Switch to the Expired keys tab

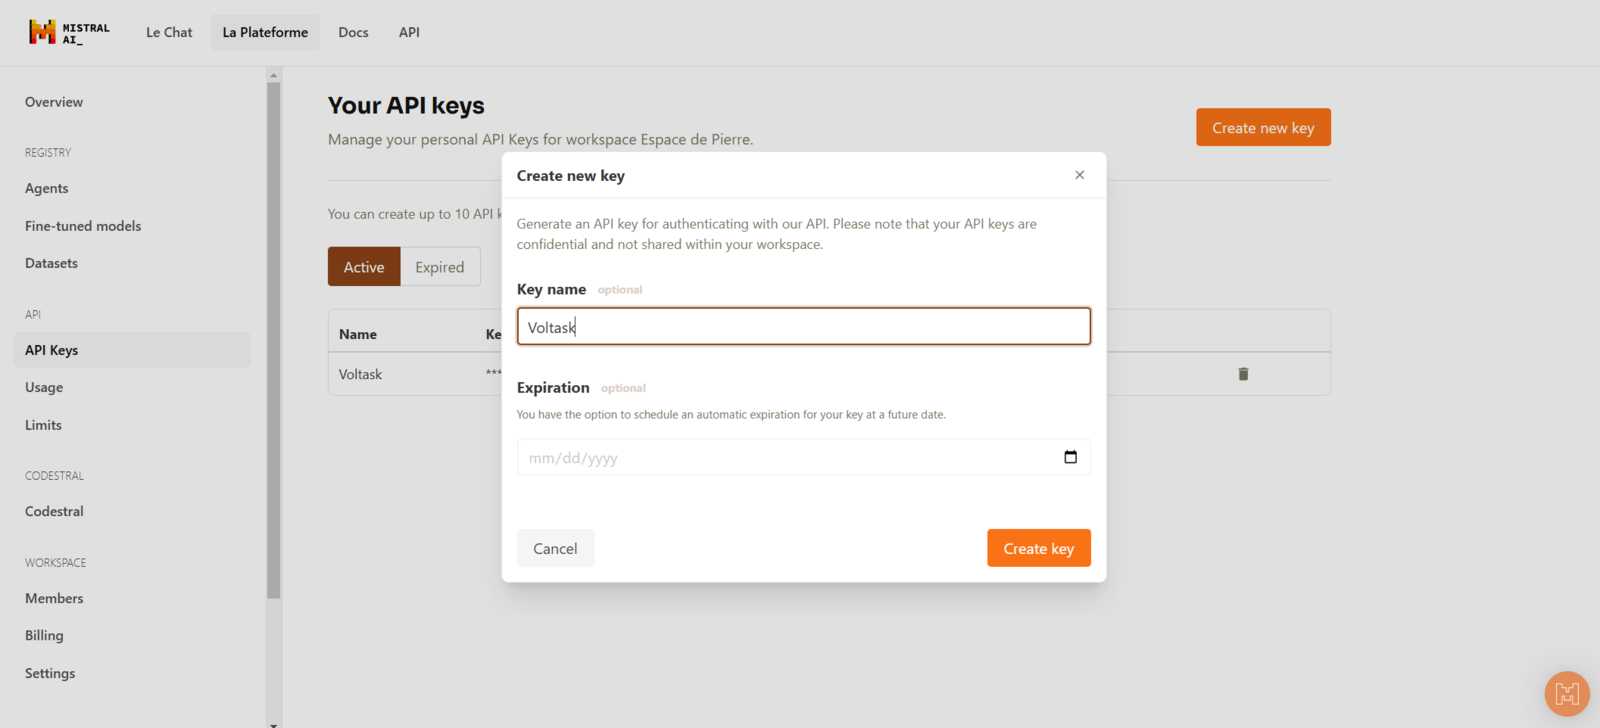coord(440,267)
